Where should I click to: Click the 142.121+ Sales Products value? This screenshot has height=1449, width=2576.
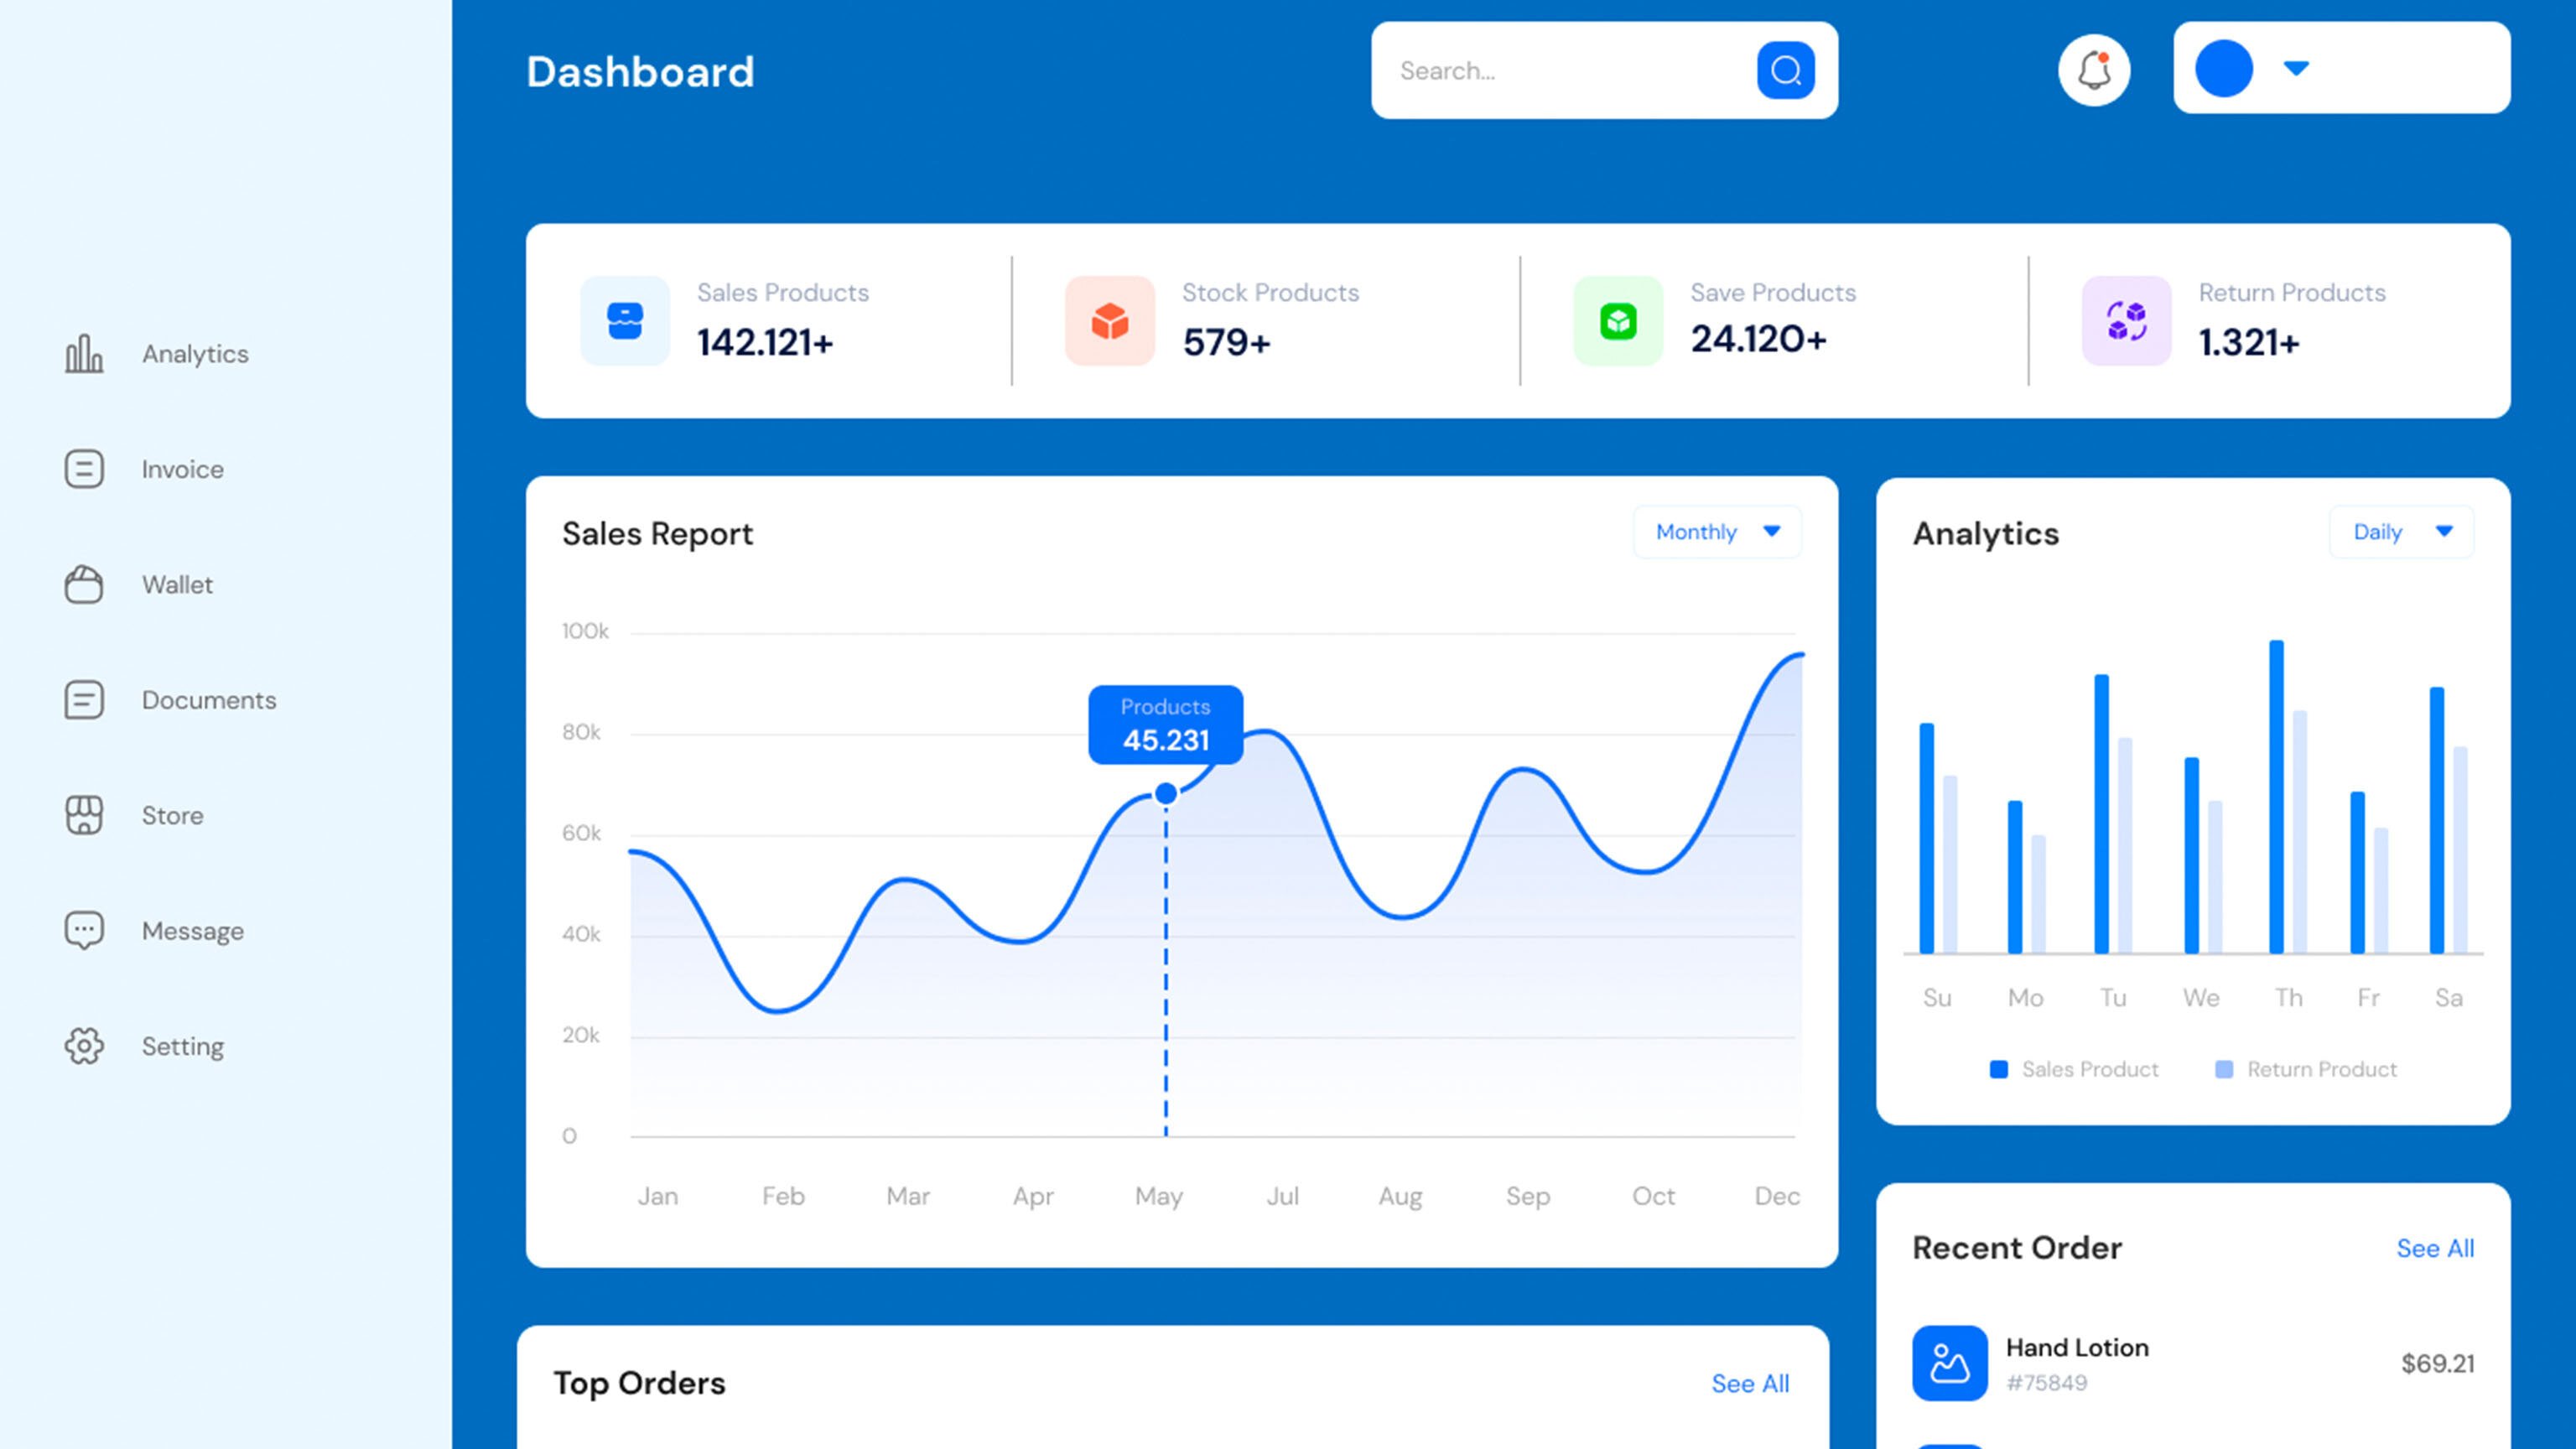tap(765, 343)
